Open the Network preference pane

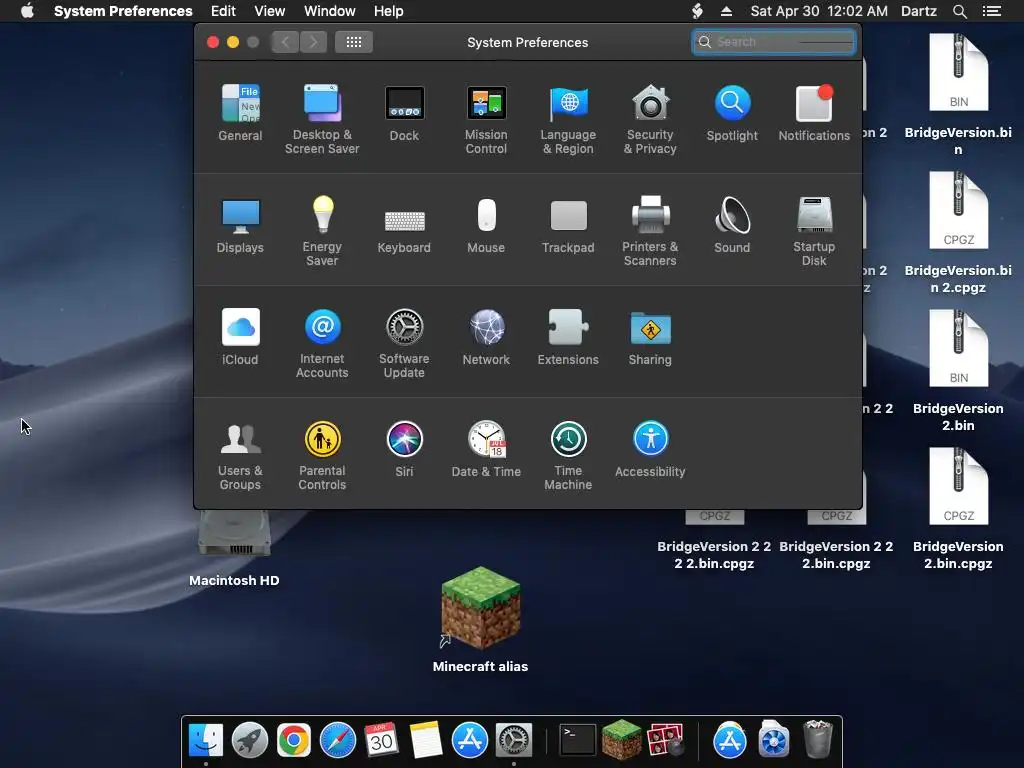486,337
